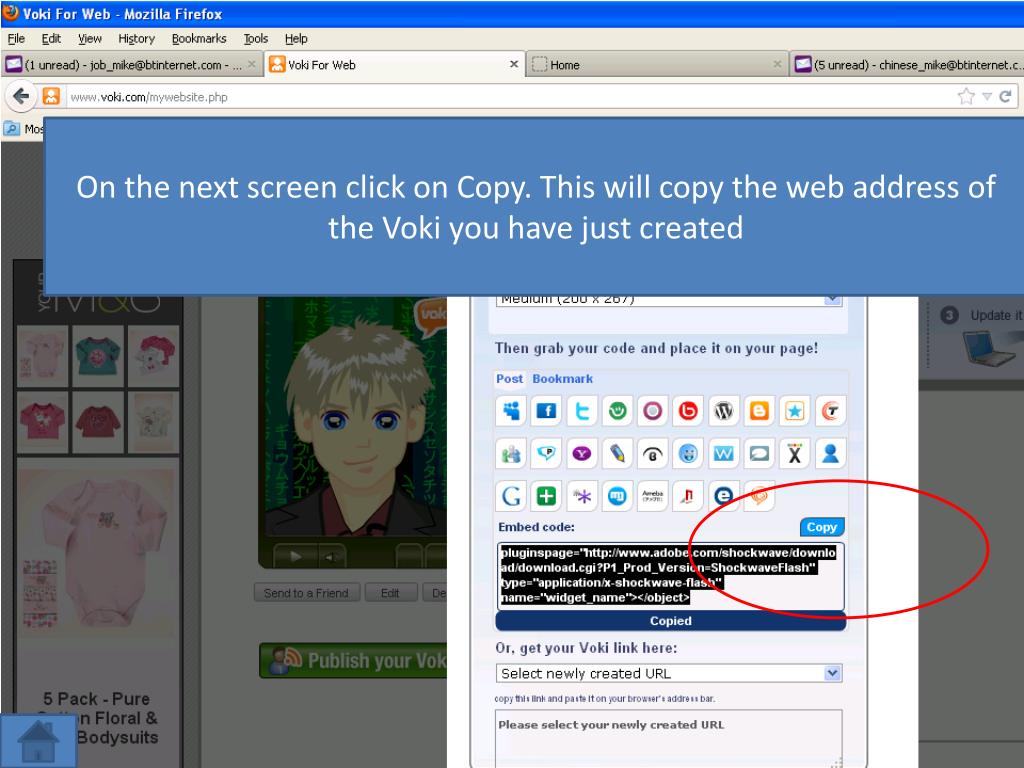Open the Edit menu
Image resolution: width=1024 pixels, height=768 pixels.
point(51,39)
